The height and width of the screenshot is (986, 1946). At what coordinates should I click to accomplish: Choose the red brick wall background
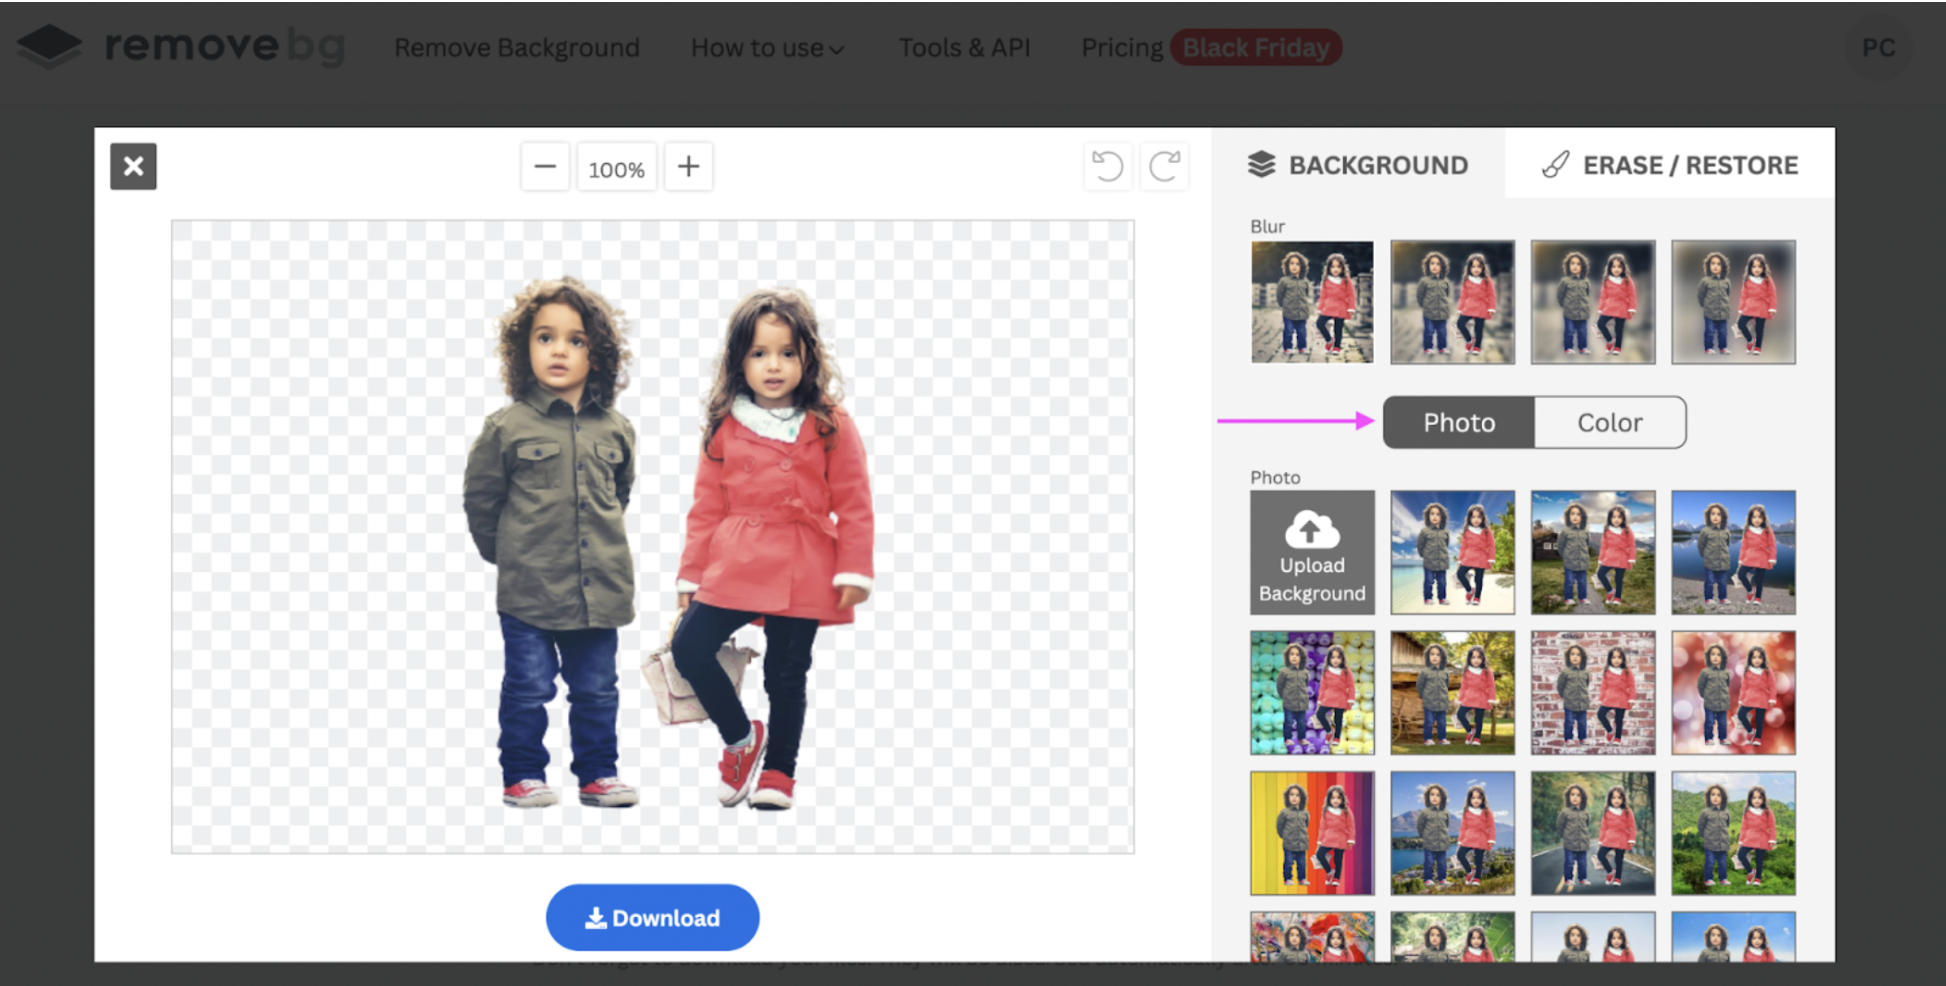point(1593,692)
